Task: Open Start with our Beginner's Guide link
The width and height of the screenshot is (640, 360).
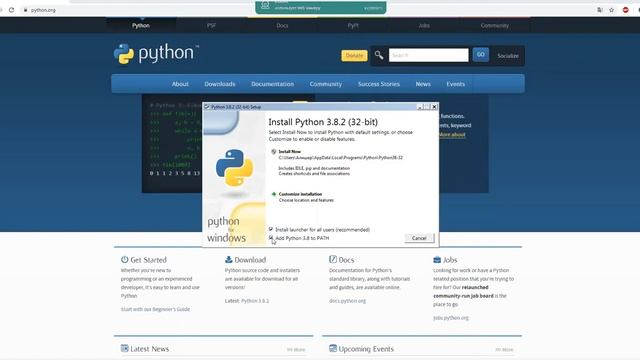Action: pyautogui.click(x=155, y=309)
